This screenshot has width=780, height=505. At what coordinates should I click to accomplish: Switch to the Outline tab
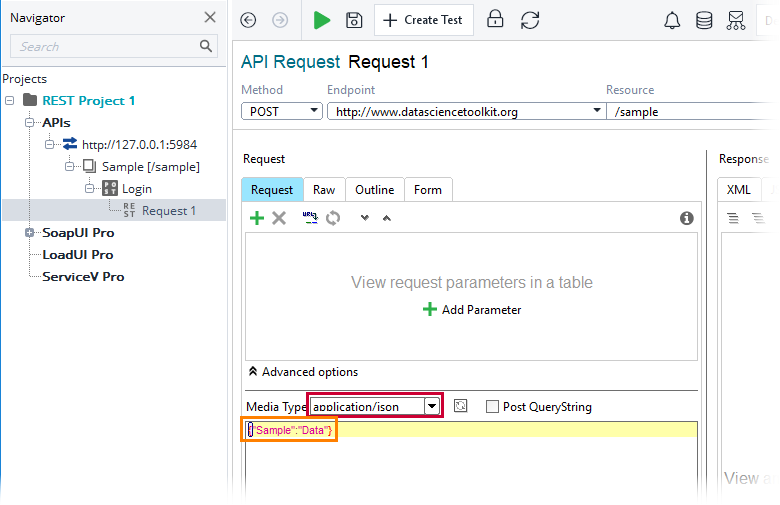[x=375, y=190]
